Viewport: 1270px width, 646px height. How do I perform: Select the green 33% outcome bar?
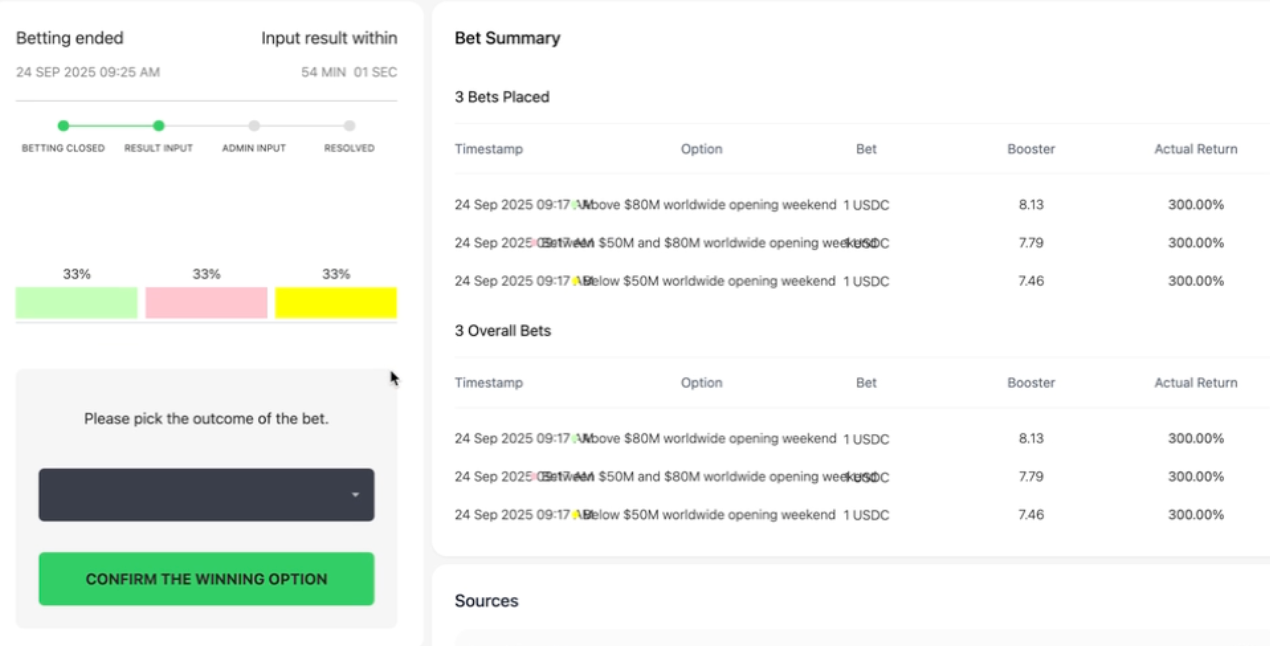[77, 303]
